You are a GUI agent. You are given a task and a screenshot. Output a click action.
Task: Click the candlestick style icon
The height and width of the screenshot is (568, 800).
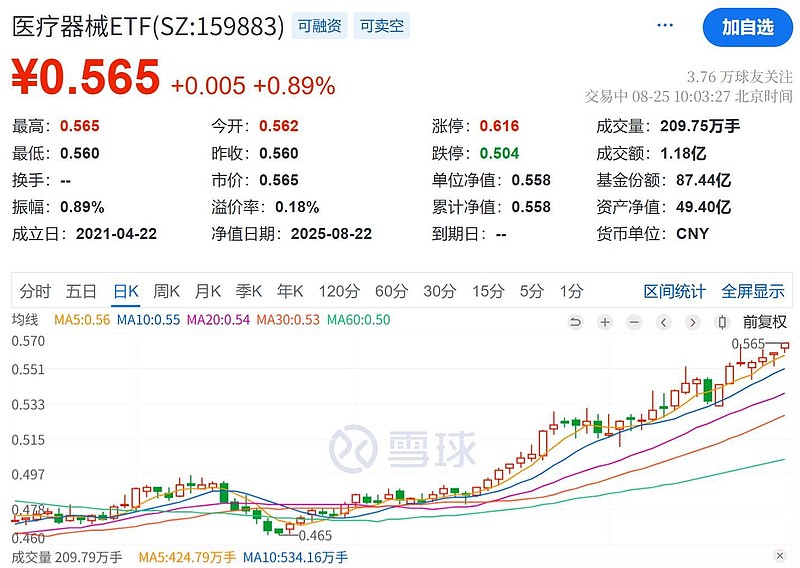coord(722,322)
